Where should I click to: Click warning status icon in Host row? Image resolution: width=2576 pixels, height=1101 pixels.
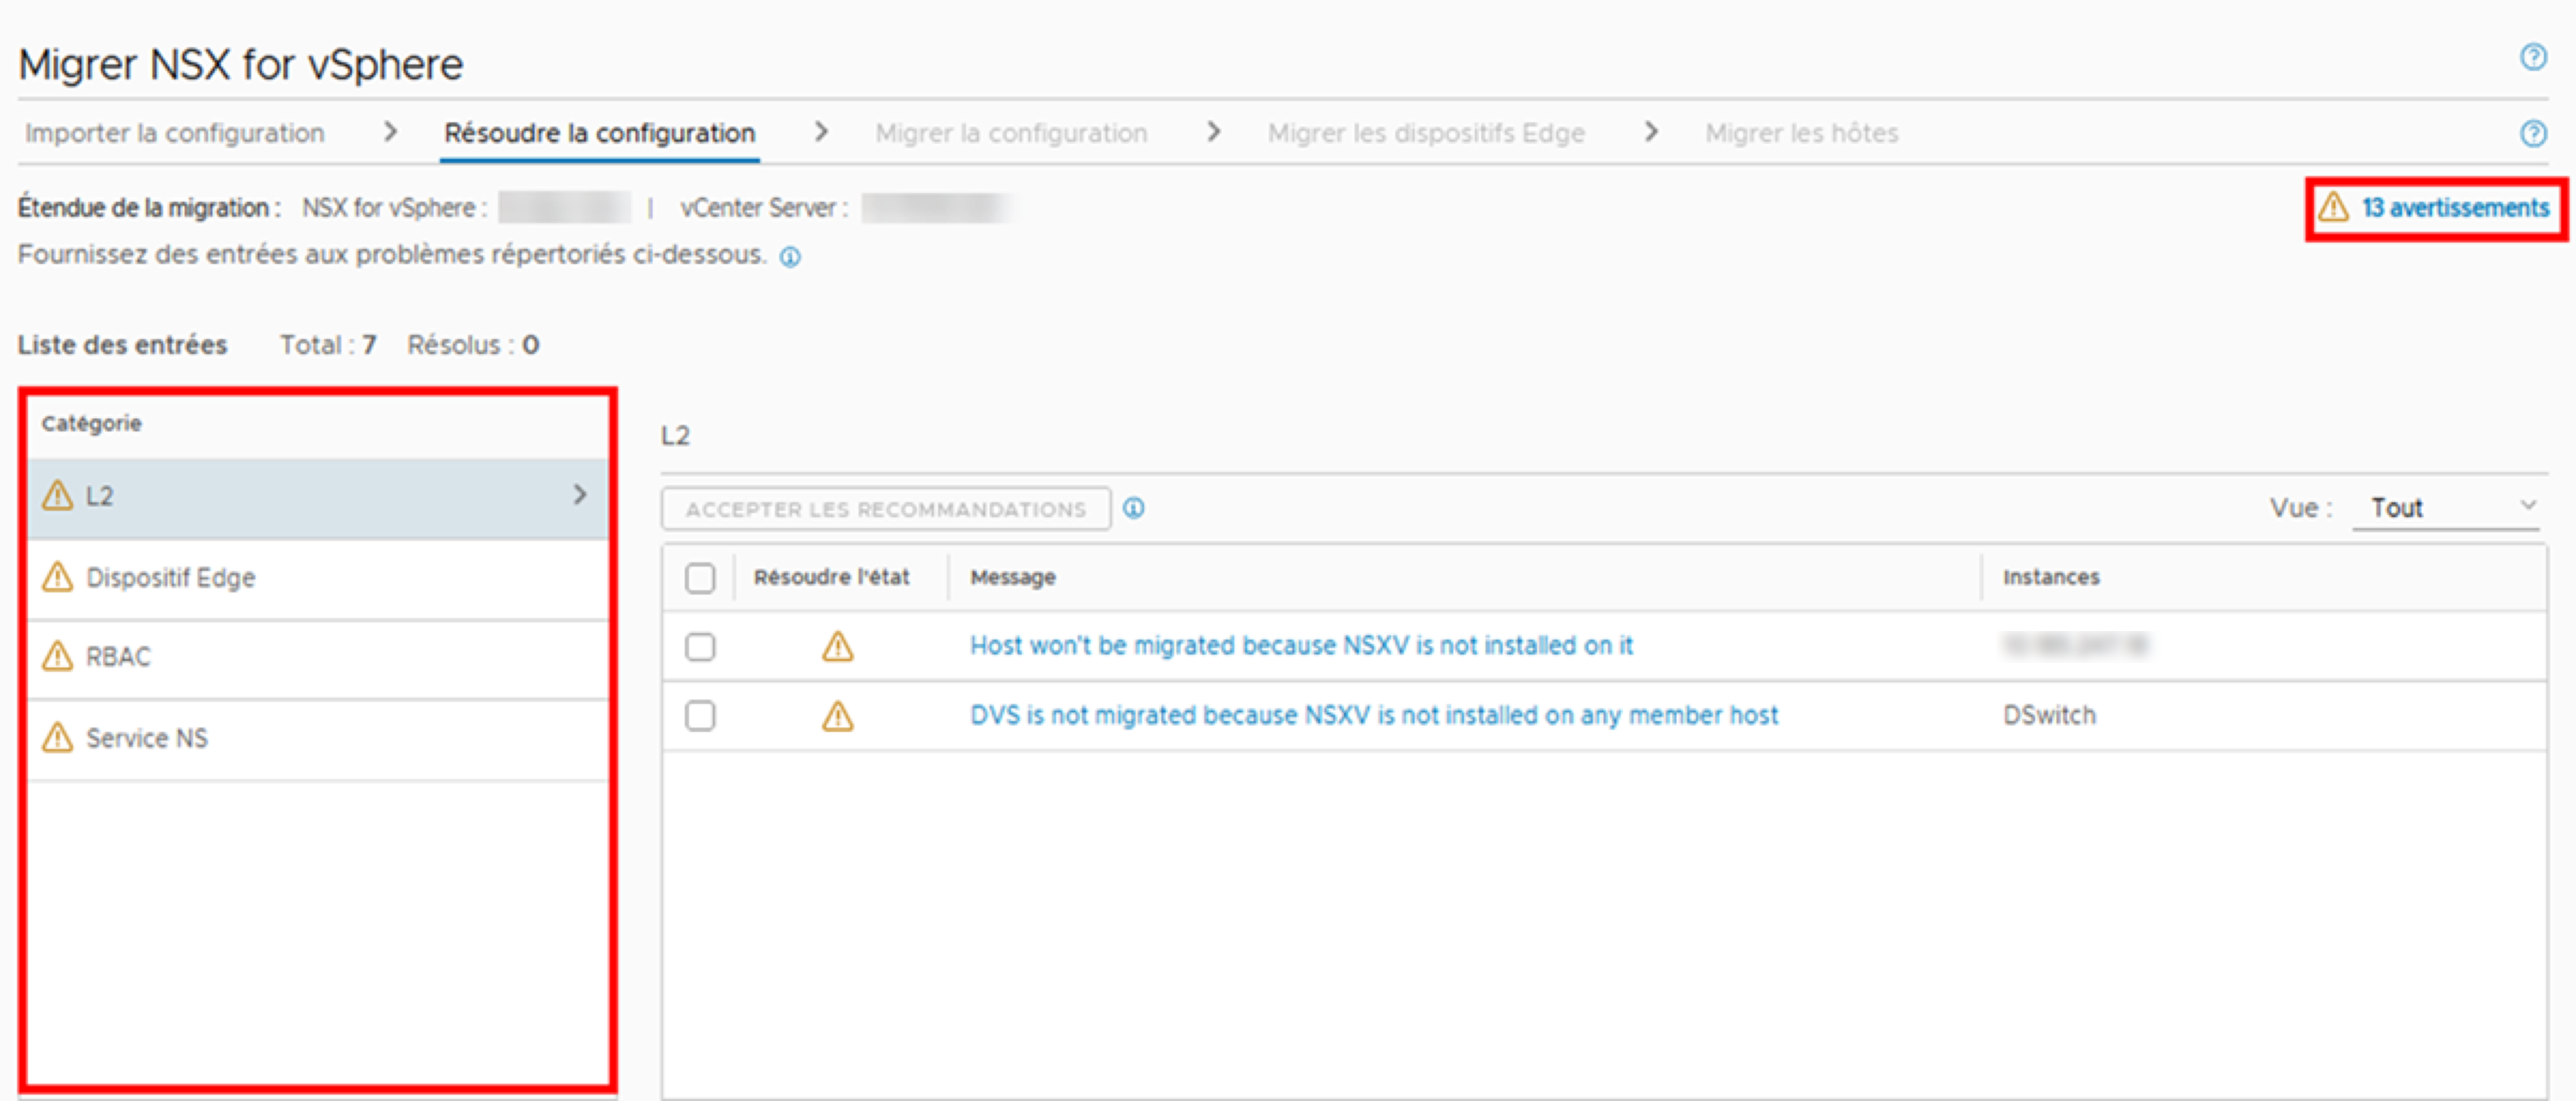click(x=837, y=646)
